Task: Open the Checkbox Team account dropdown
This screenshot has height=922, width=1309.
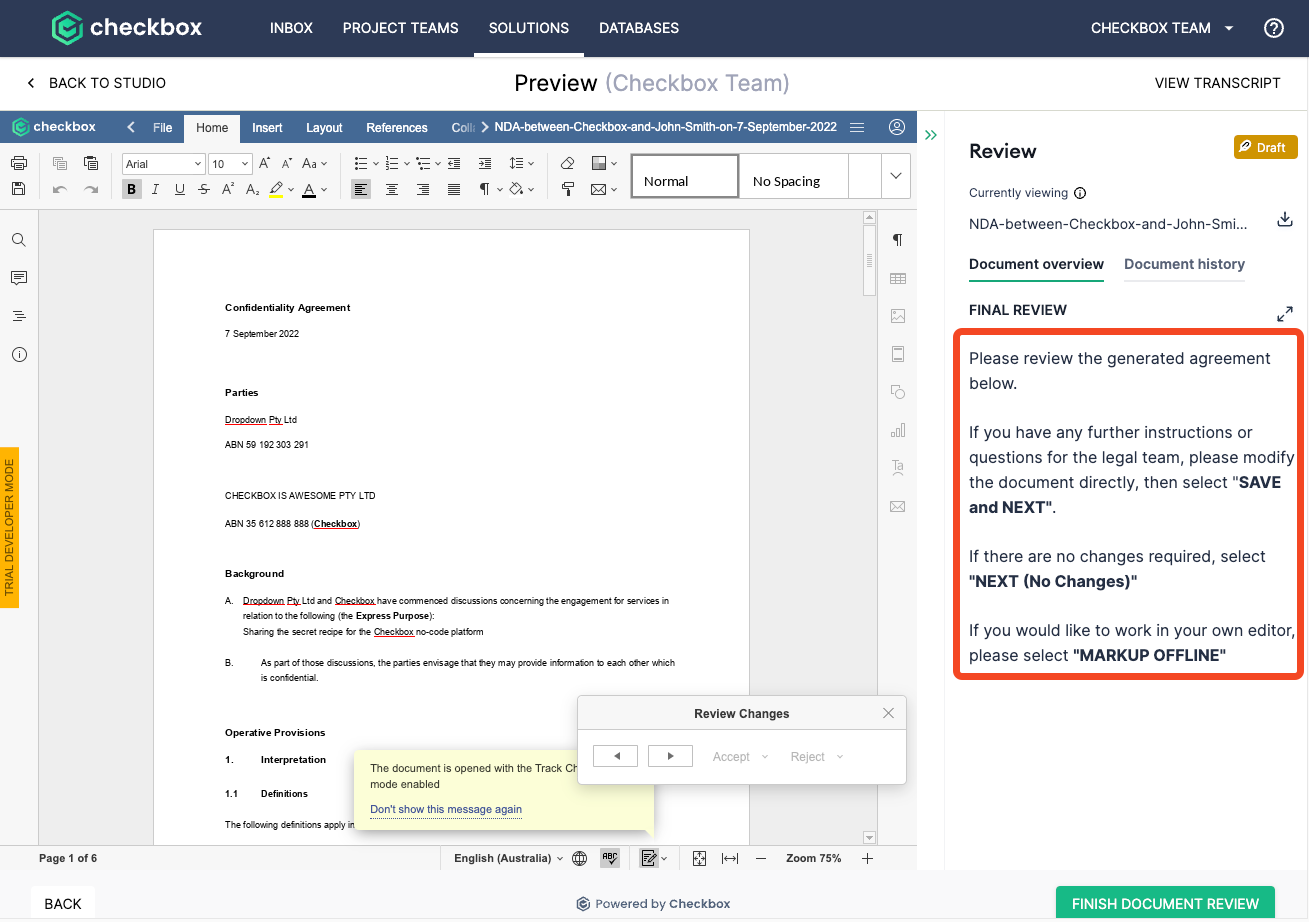Action: (1162, 28)
